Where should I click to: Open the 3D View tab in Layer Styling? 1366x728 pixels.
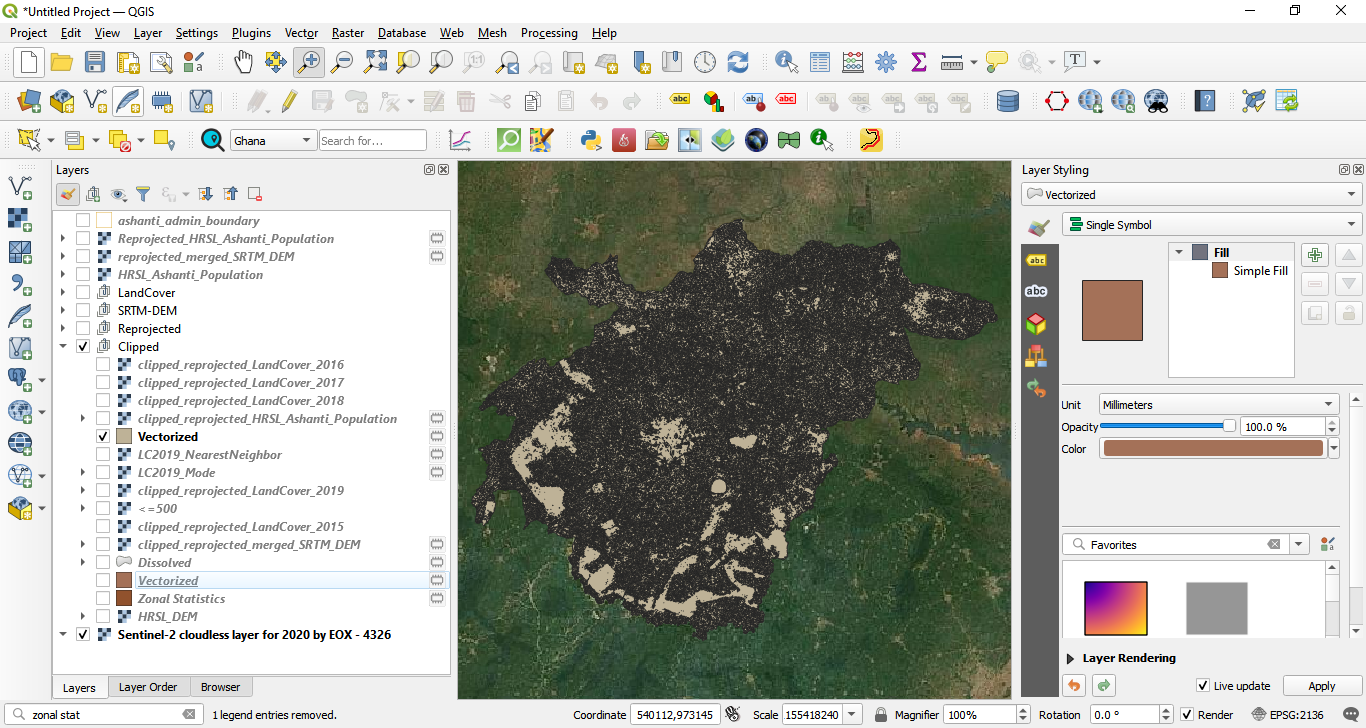(1036, 323)
